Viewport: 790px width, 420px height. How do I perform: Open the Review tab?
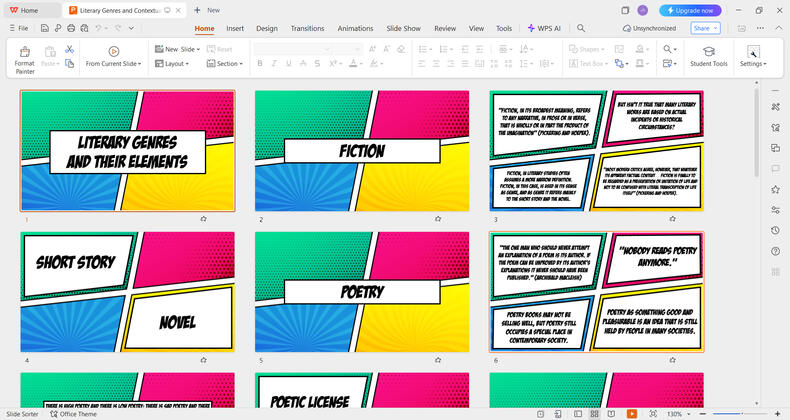[x=445, y=28]
